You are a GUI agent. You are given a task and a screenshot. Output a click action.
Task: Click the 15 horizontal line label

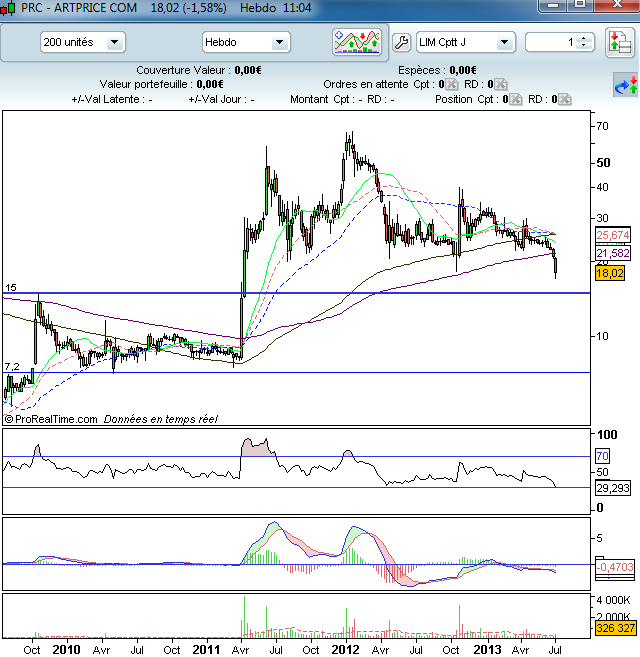pyautogui.click(x=10, y=287)
